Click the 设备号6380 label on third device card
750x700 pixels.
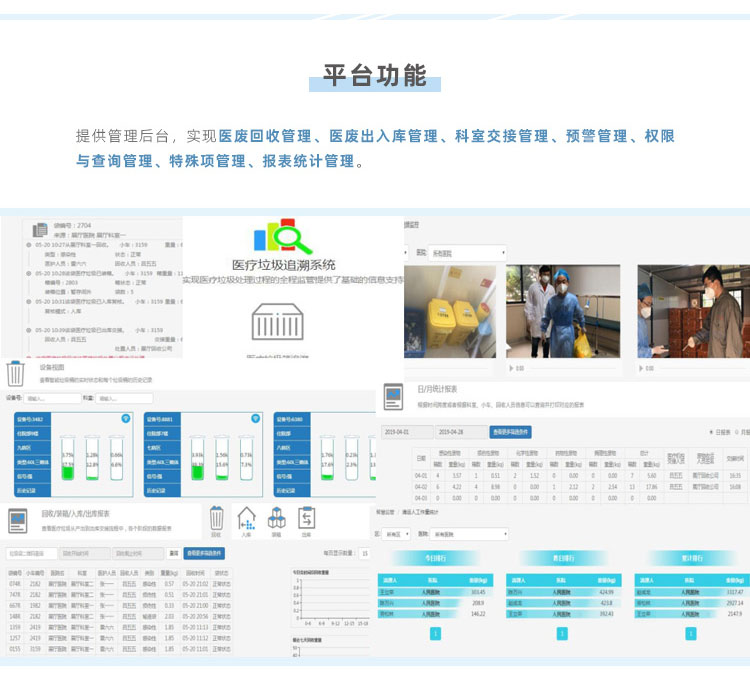[290, 419]
